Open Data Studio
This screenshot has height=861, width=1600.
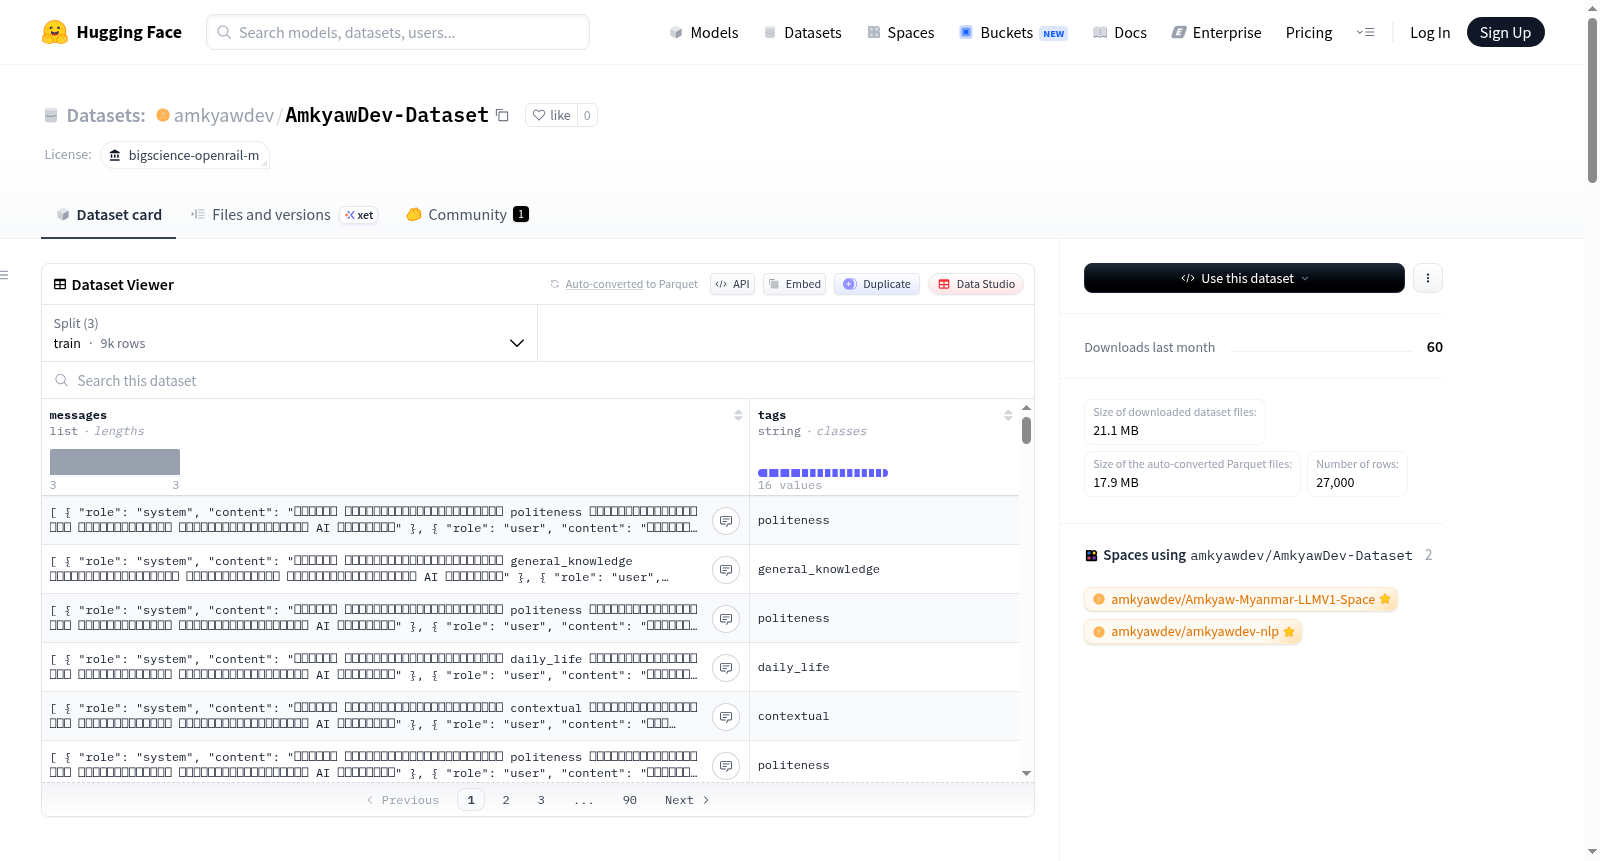975,284
